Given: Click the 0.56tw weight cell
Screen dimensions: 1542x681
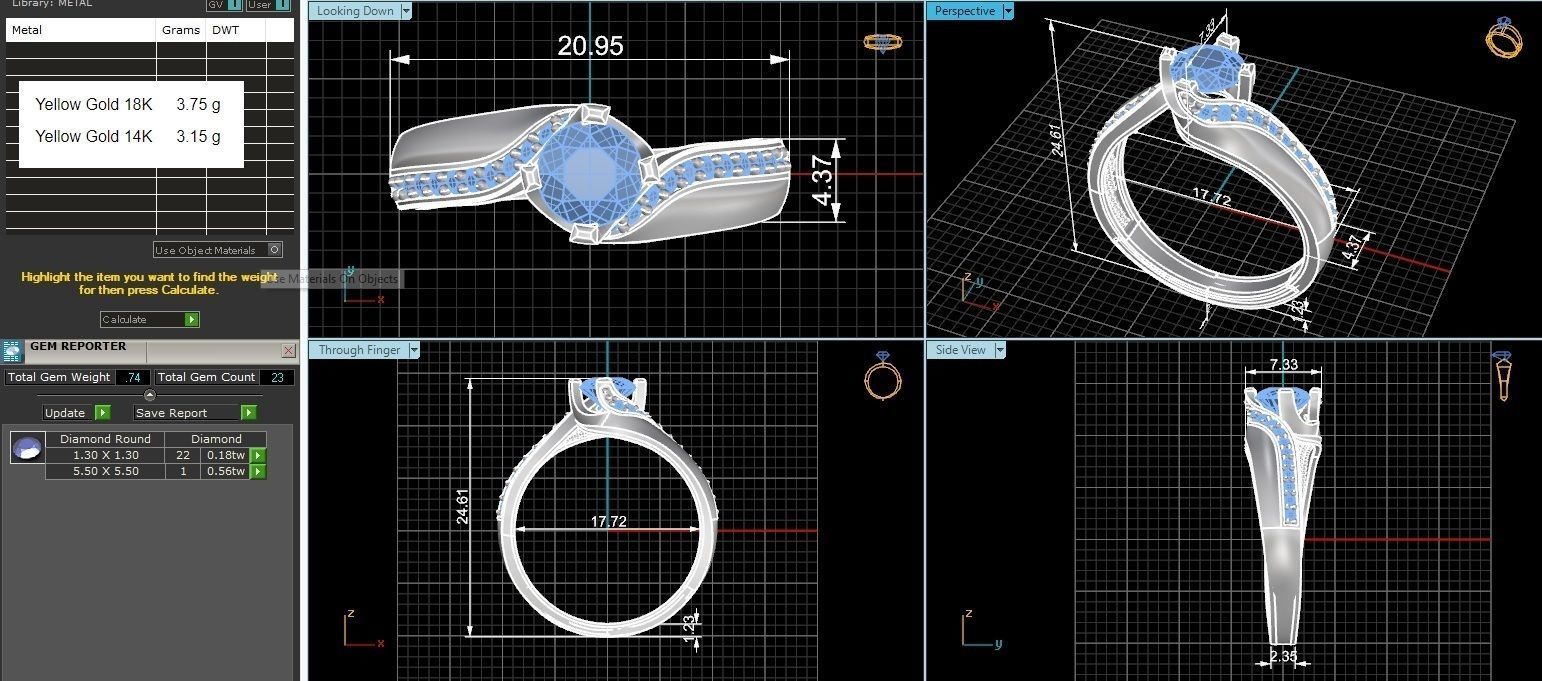Looking at the screenshot, I should 225,471.
